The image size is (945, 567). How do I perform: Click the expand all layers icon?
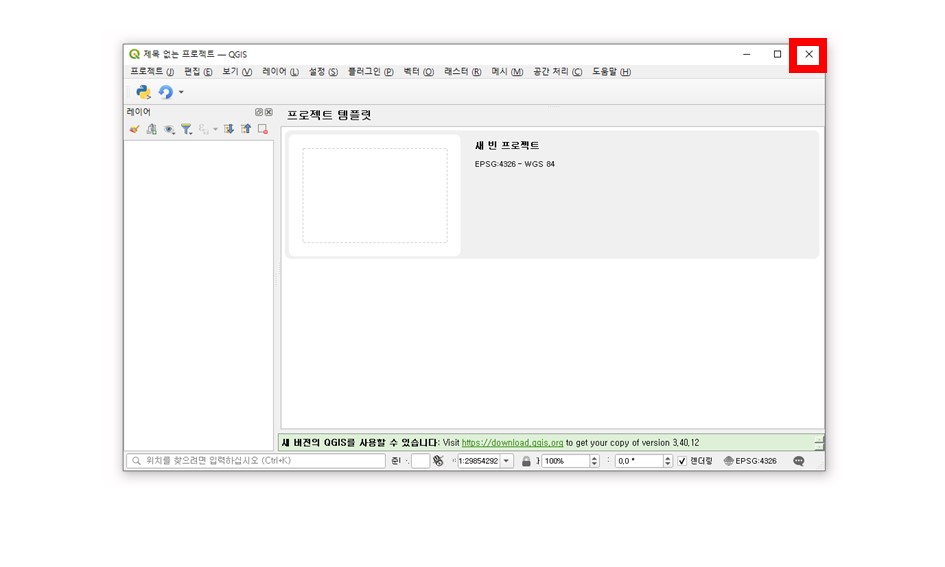[229, 129]
